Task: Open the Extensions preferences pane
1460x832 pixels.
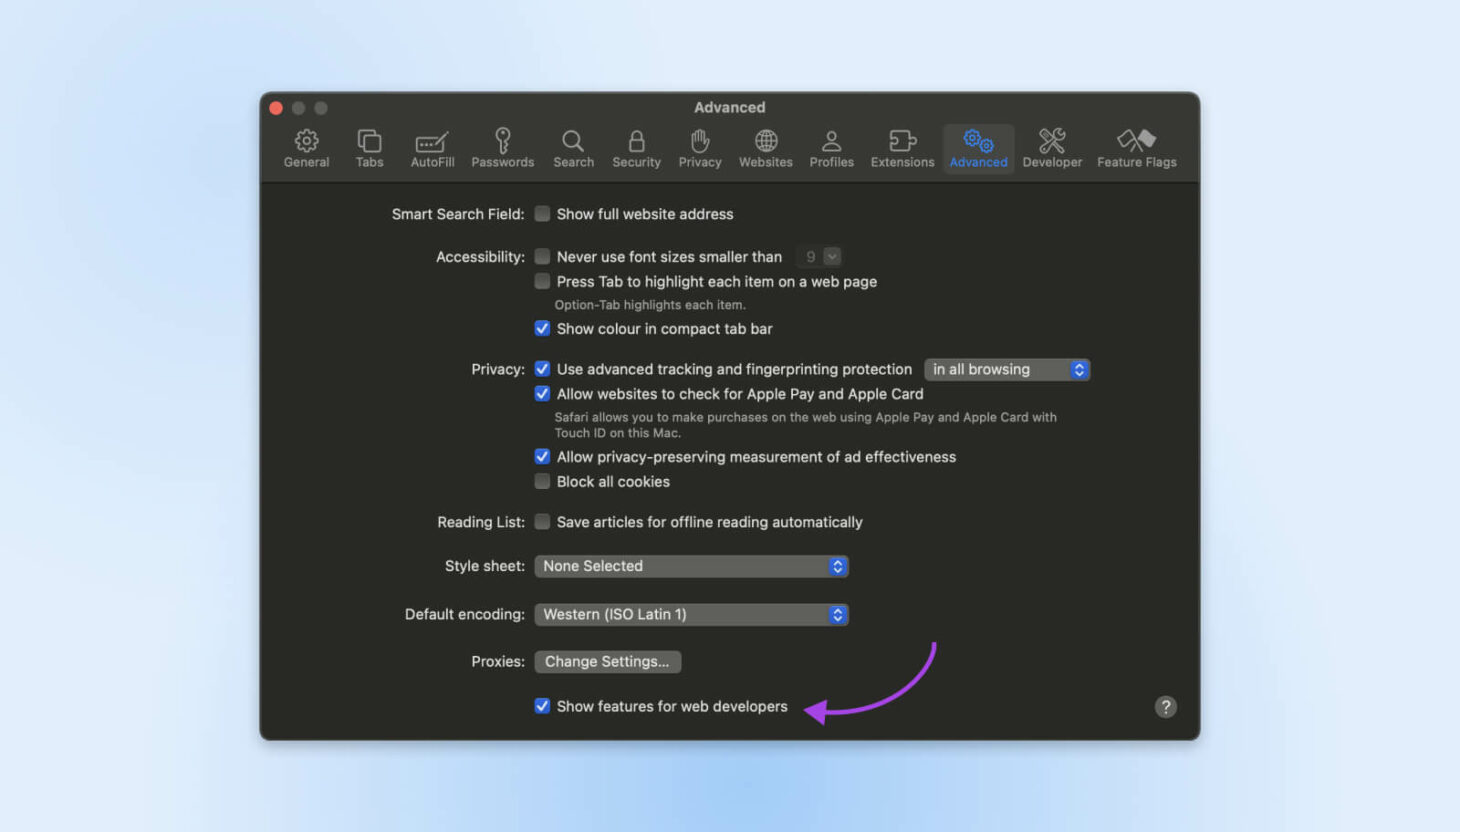Action: [901, 147]
